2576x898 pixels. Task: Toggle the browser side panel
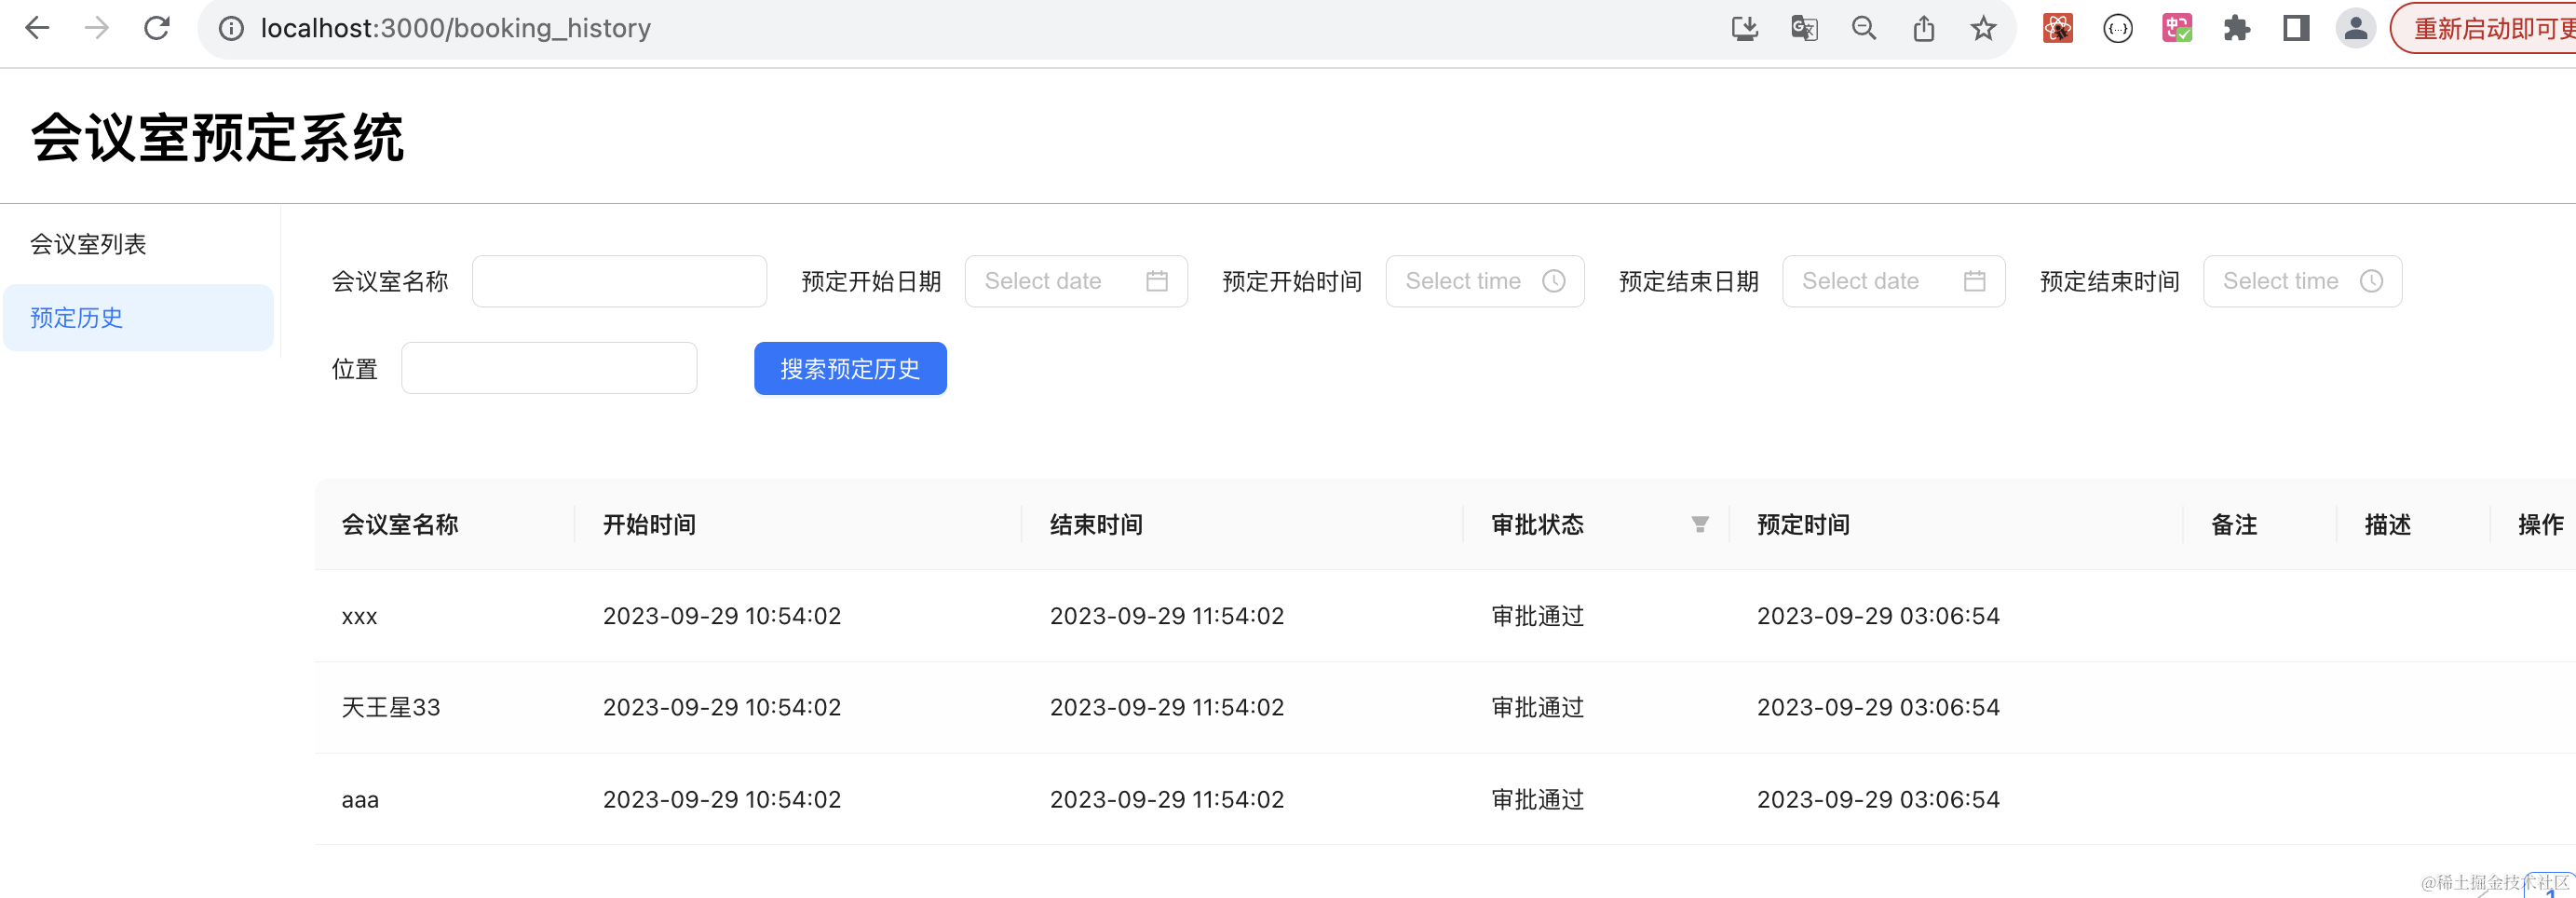(x=2296, y=28)
